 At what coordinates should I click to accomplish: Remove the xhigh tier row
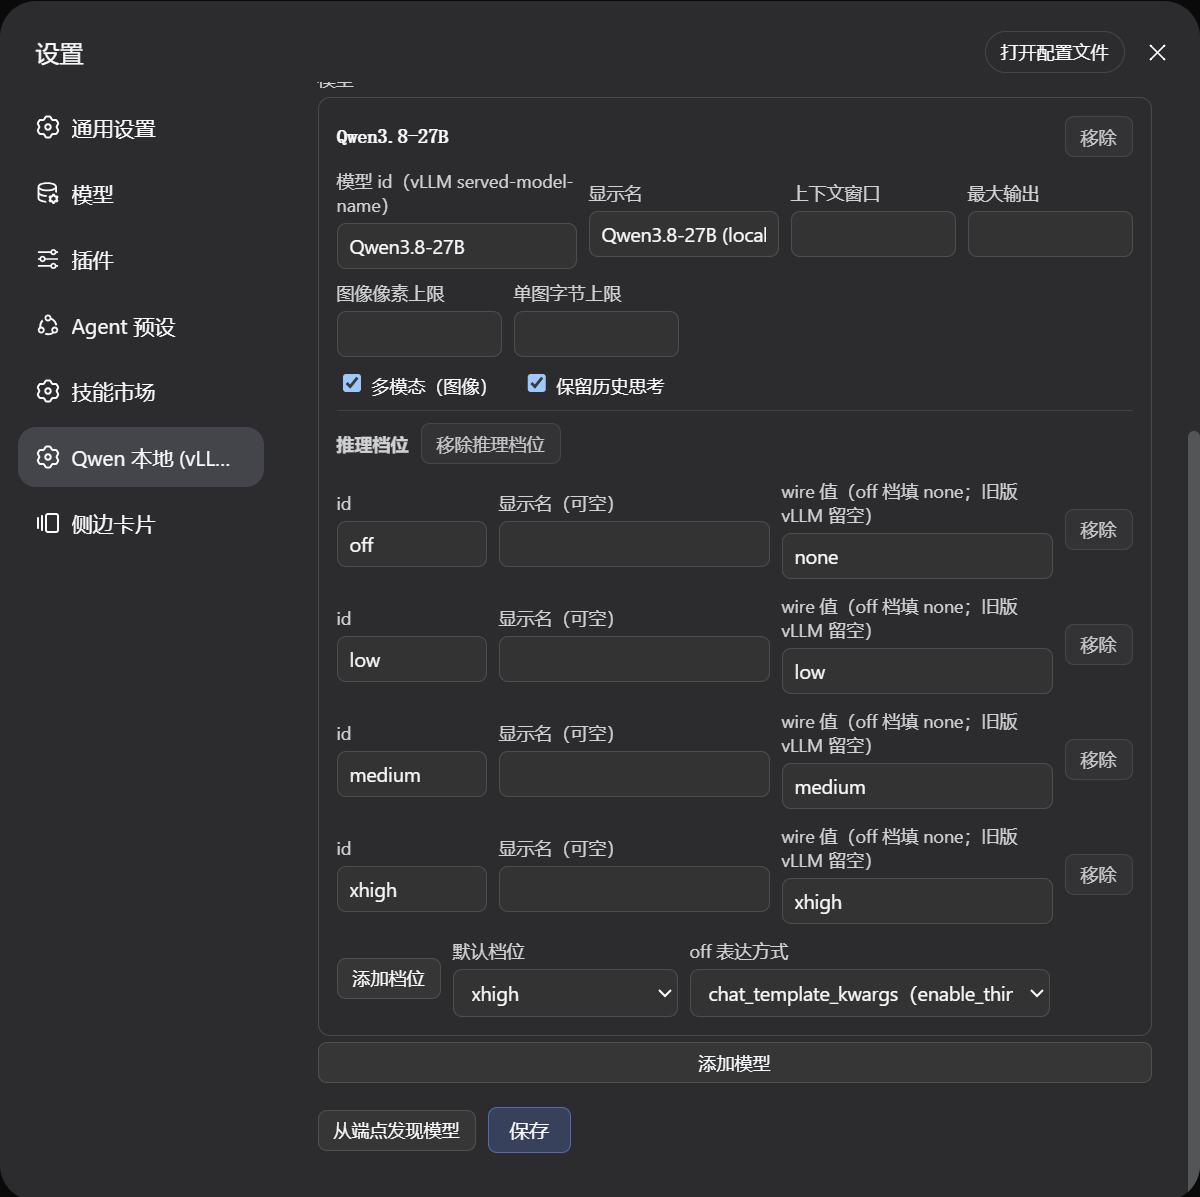coord(1098,875)
